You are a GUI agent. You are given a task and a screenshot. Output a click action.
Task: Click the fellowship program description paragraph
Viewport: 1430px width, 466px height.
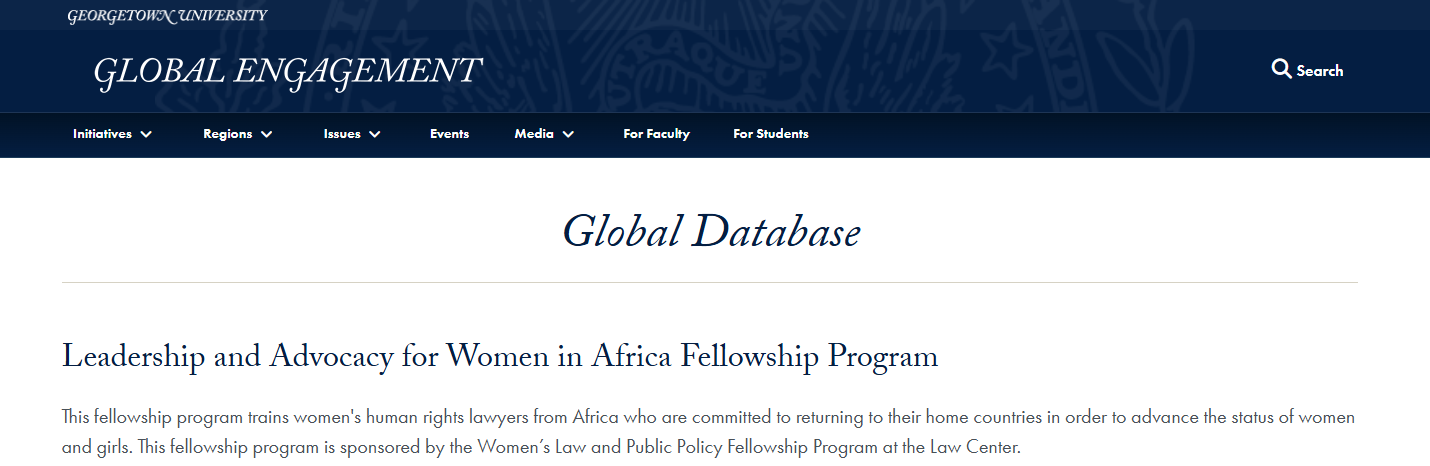click(709, 432)
